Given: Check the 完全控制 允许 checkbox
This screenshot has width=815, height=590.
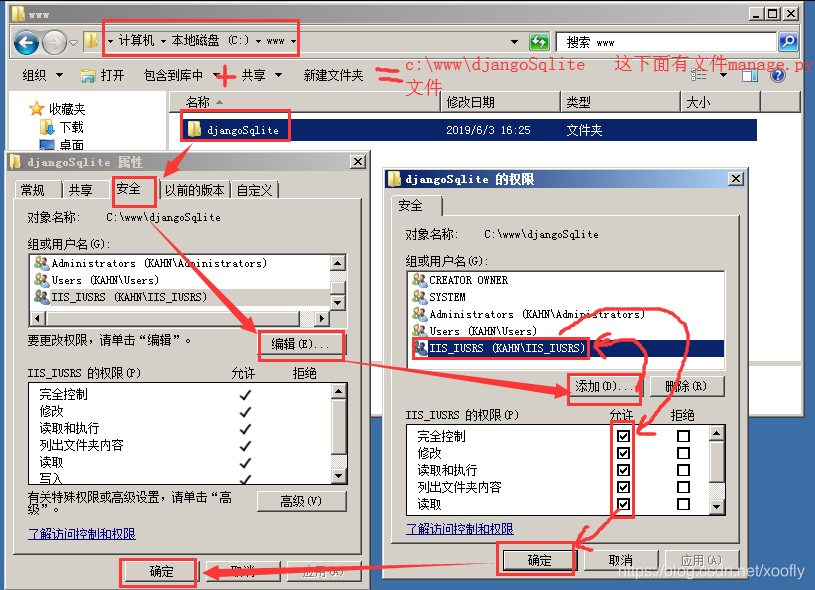Looking at the screenshot, I should click(622, 436).
